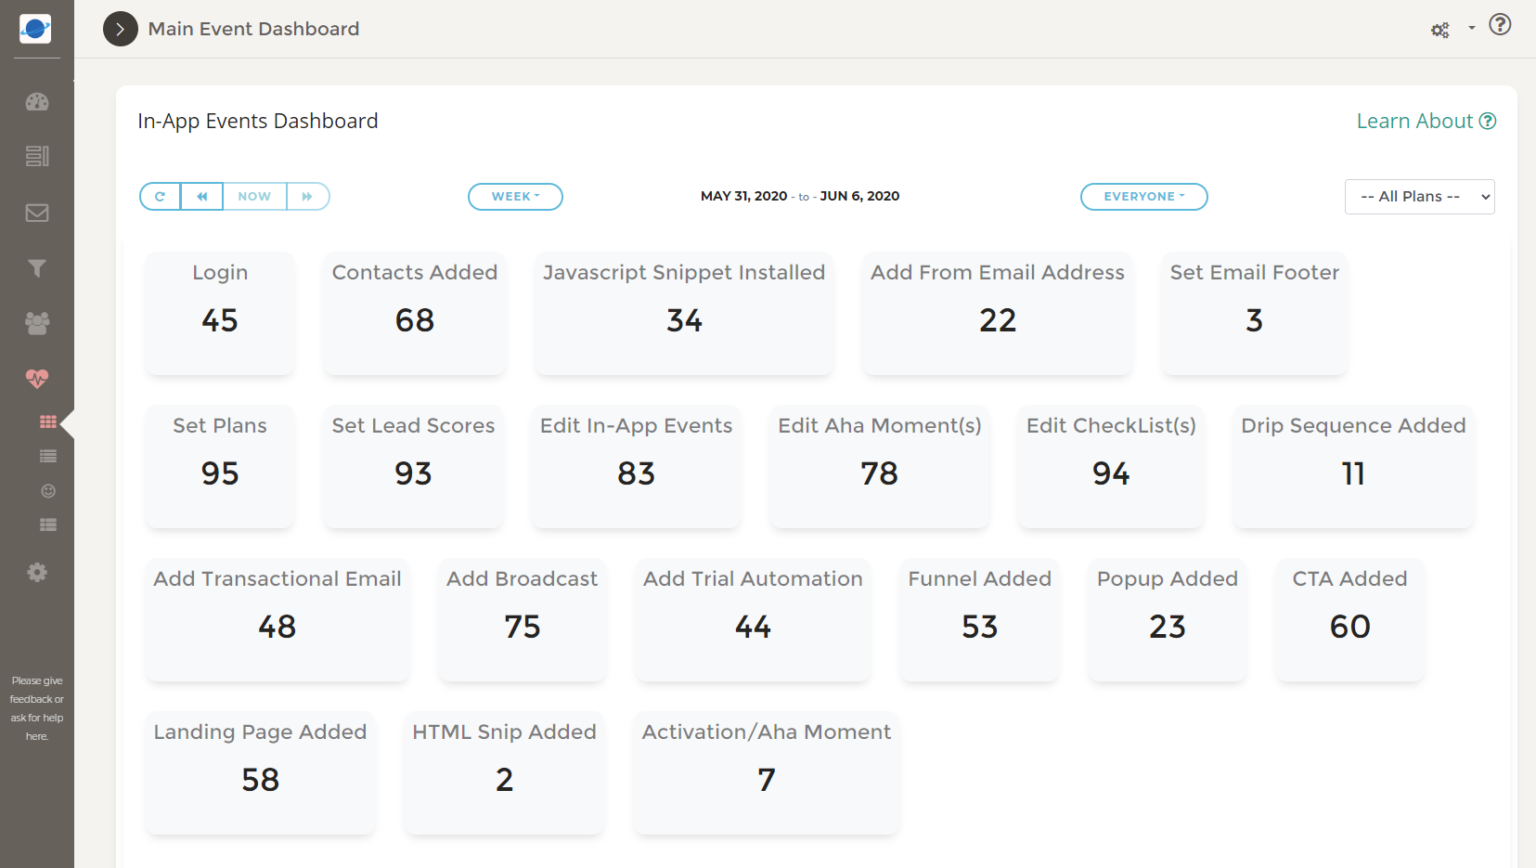The image size is (1536, 868).
Task: Click the Set Plans card
Action: point(220,466)
